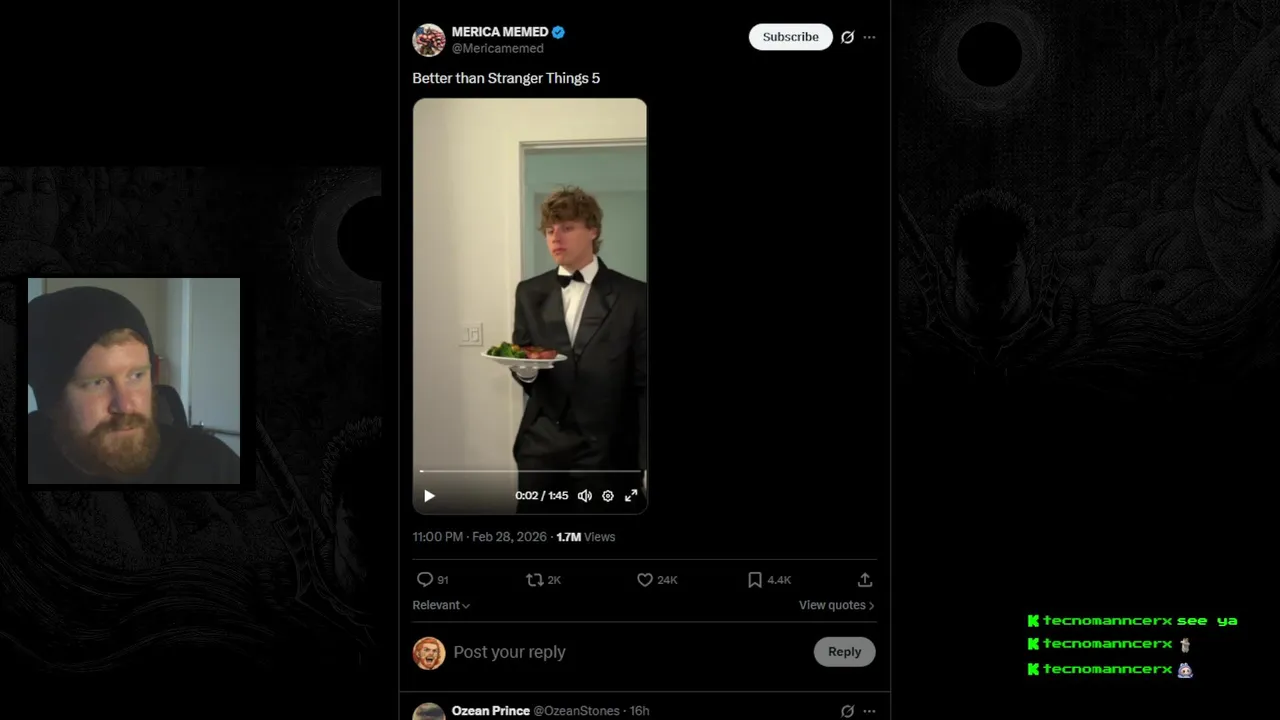
Task: Repost this tweet
Action: point(535,580)
